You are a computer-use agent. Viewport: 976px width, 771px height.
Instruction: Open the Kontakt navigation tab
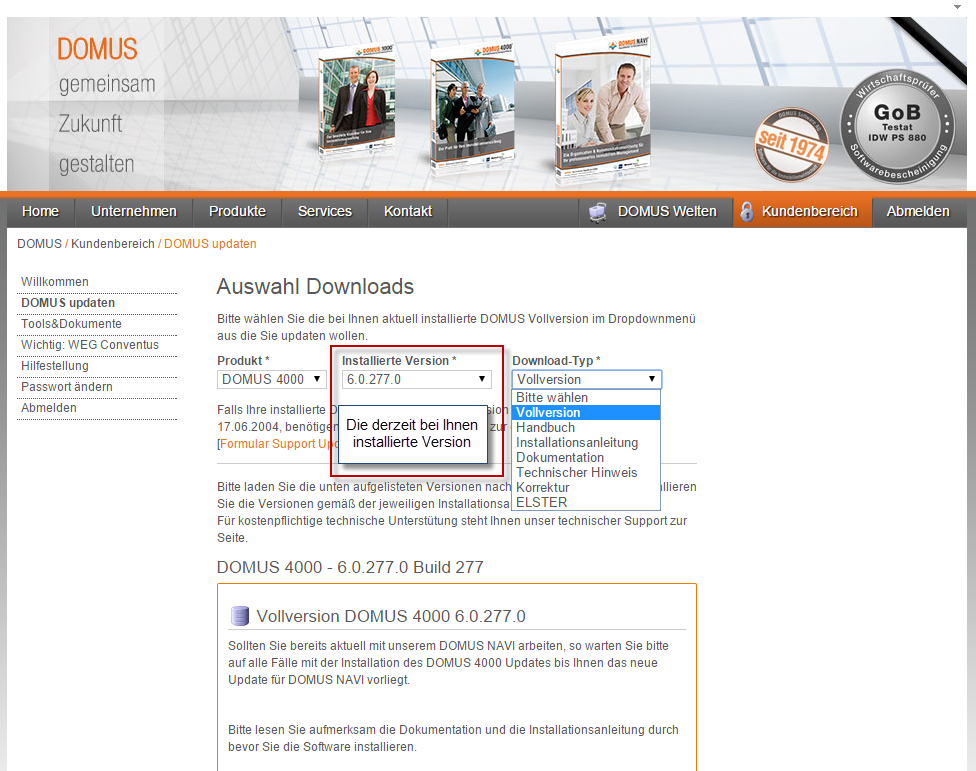click(x=408, y=212)
